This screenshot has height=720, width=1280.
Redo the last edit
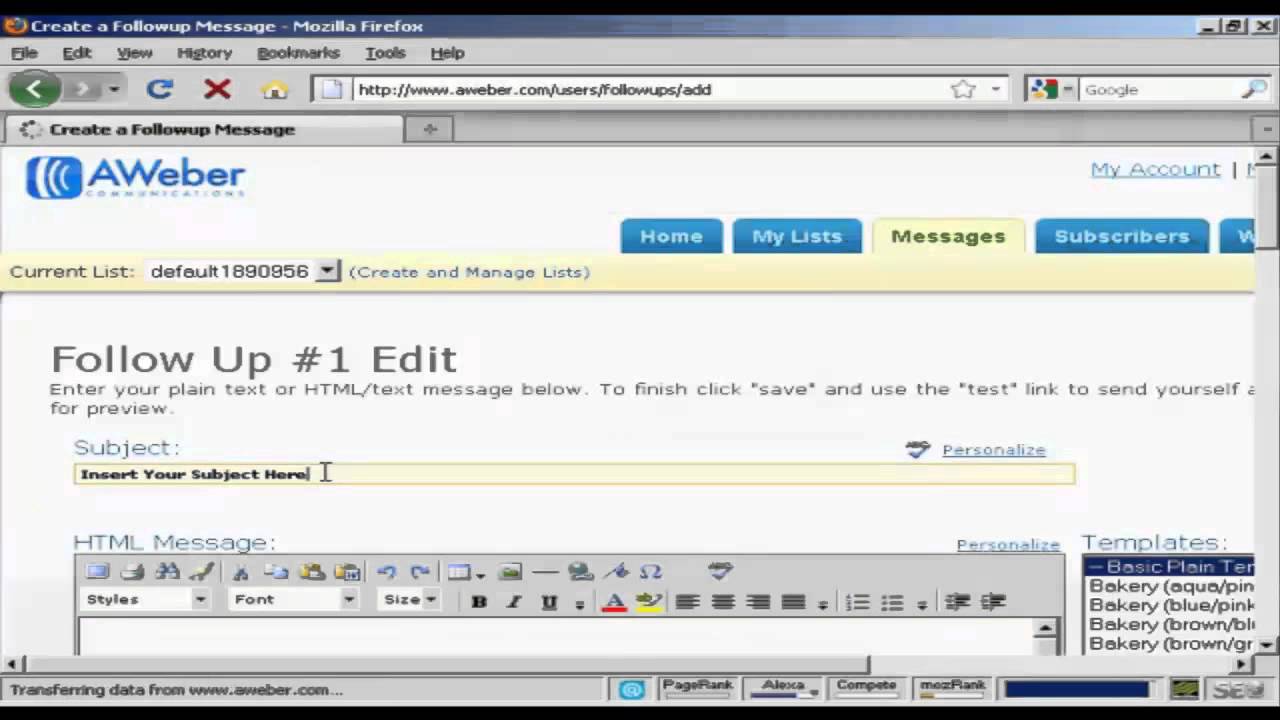click(420, 572)
